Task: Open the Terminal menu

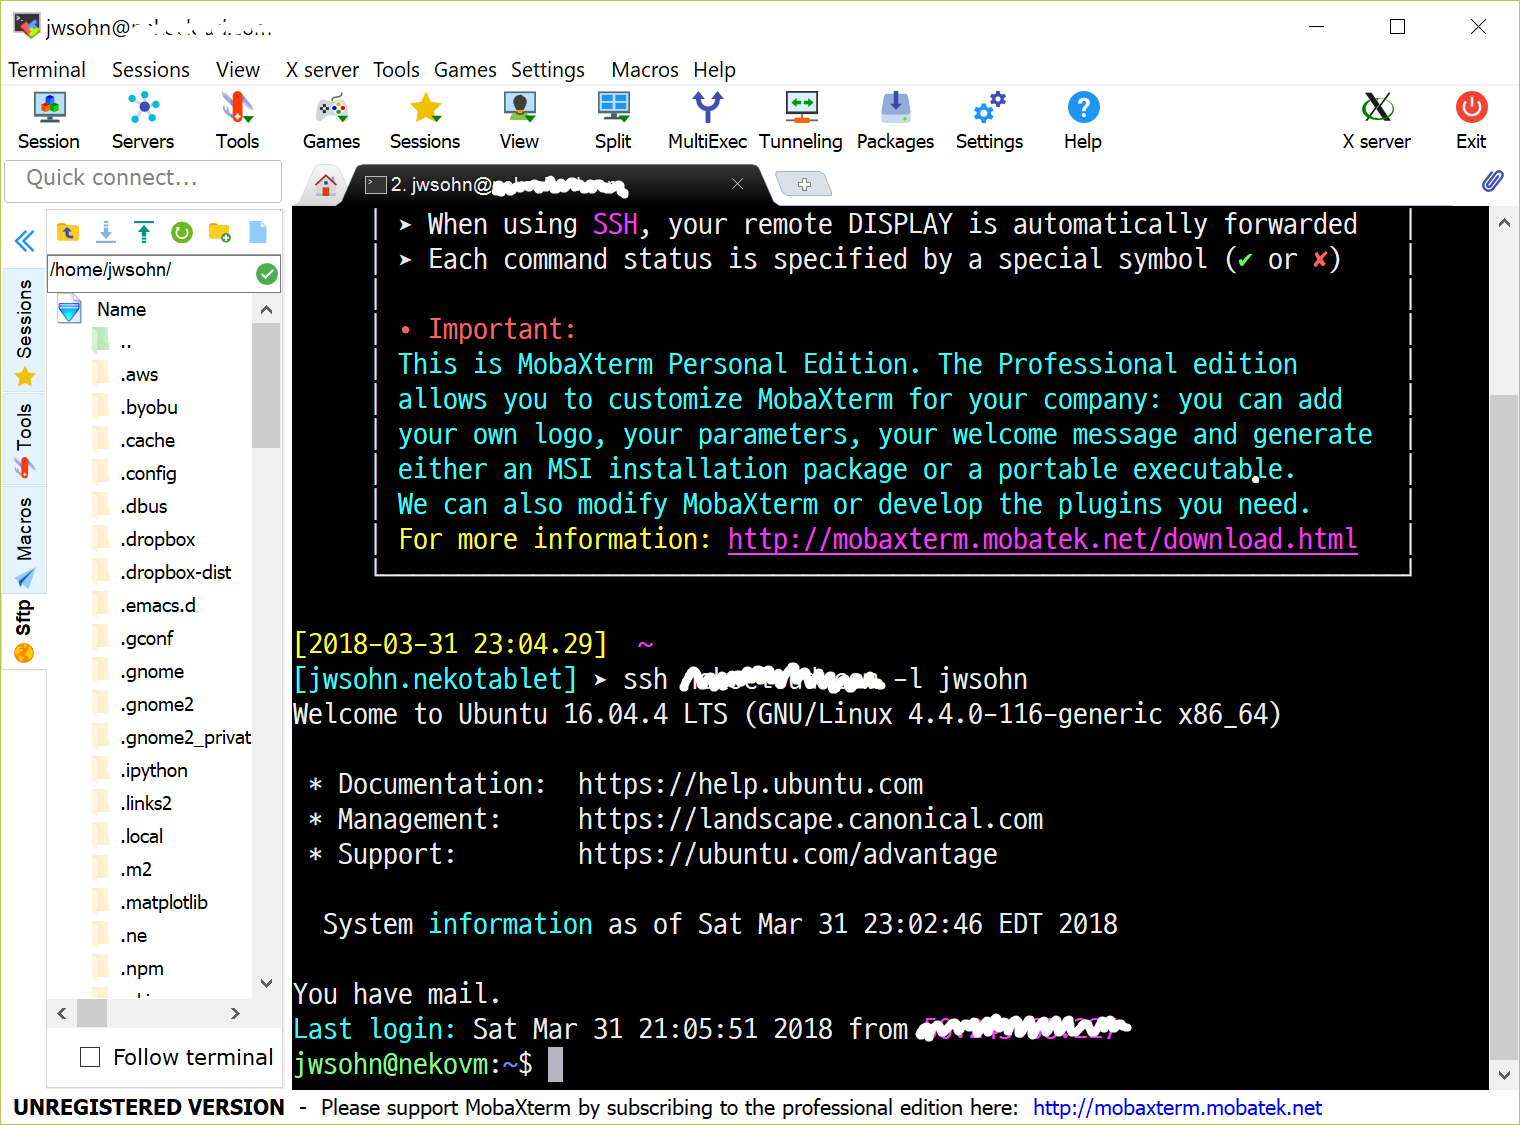Action: coord(47,70)
